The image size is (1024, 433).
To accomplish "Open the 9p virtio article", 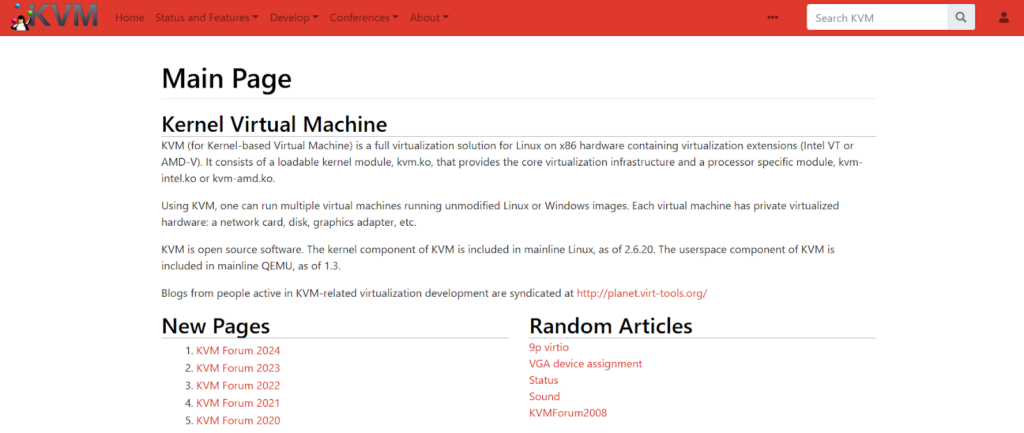I will (549, 347).
